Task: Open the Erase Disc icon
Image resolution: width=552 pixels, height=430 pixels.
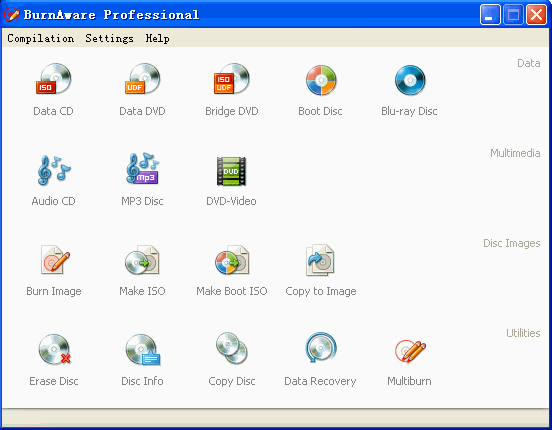Action: [54, 349]
